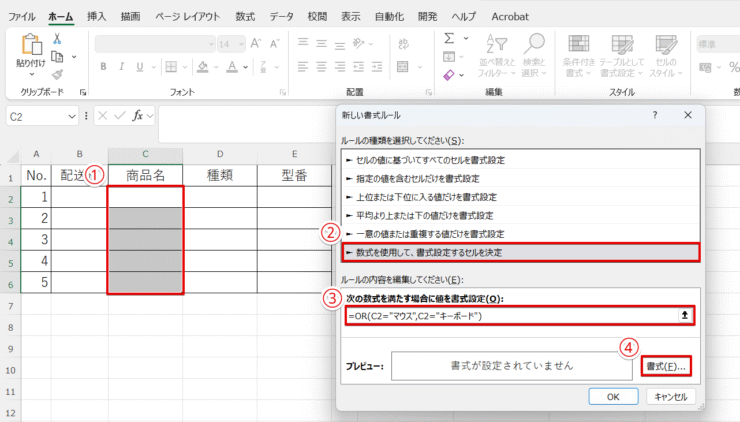Switch to the Insert tab

96,17
